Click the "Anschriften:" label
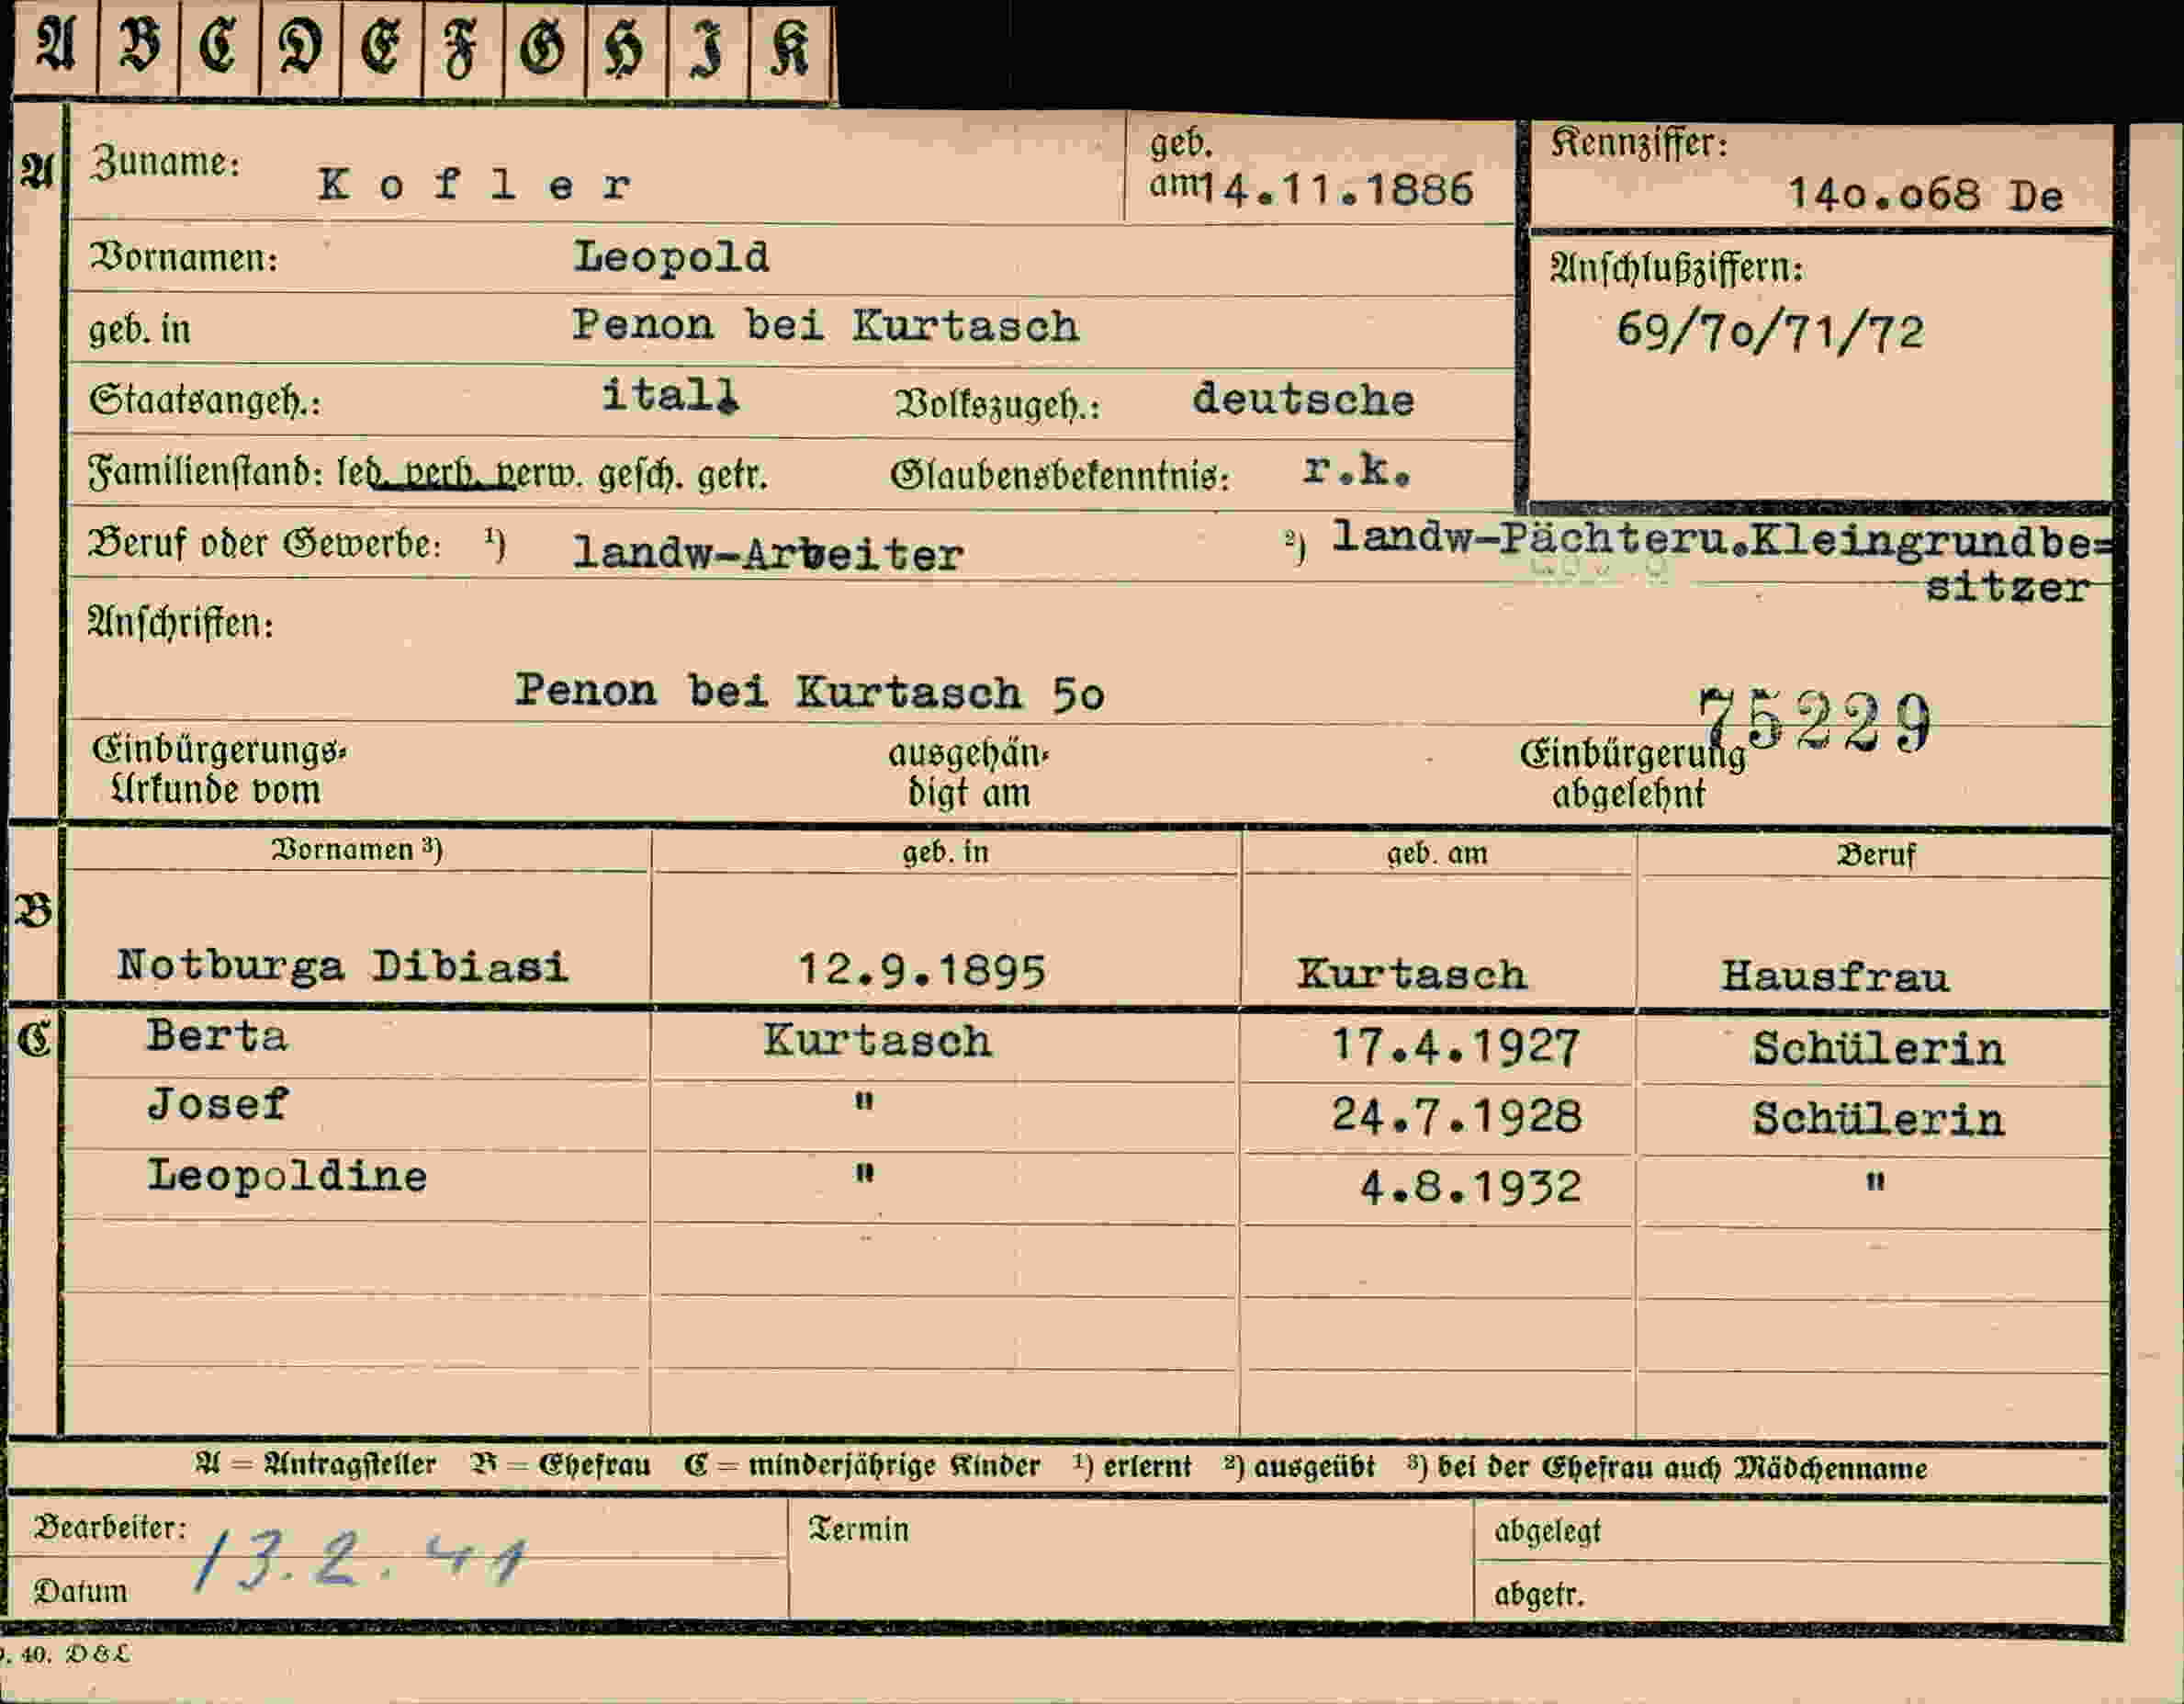This screenshot has width=2184, height=1704. point(180,622)
